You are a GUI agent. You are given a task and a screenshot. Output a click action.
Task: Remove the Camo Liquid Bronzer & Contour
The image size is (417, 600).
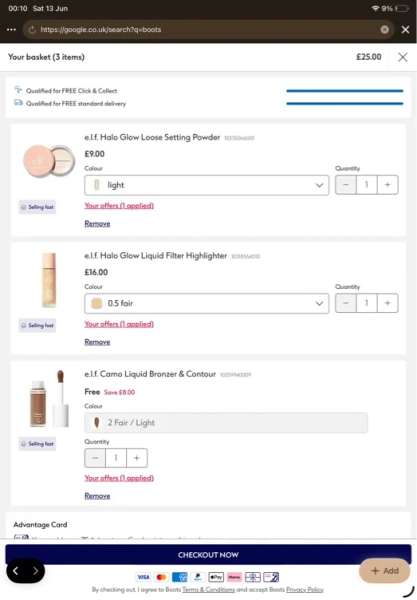pyautogui.click(x=97, y=496)
